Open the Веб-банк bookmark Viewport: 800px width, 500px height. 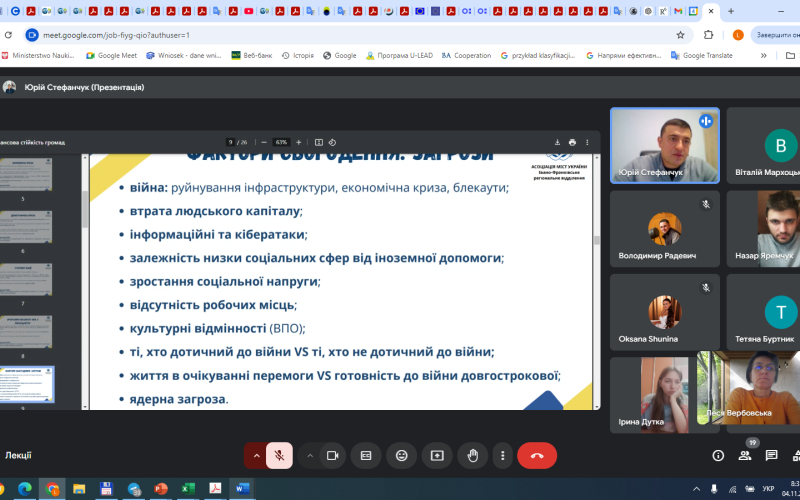tap(252, 56)
